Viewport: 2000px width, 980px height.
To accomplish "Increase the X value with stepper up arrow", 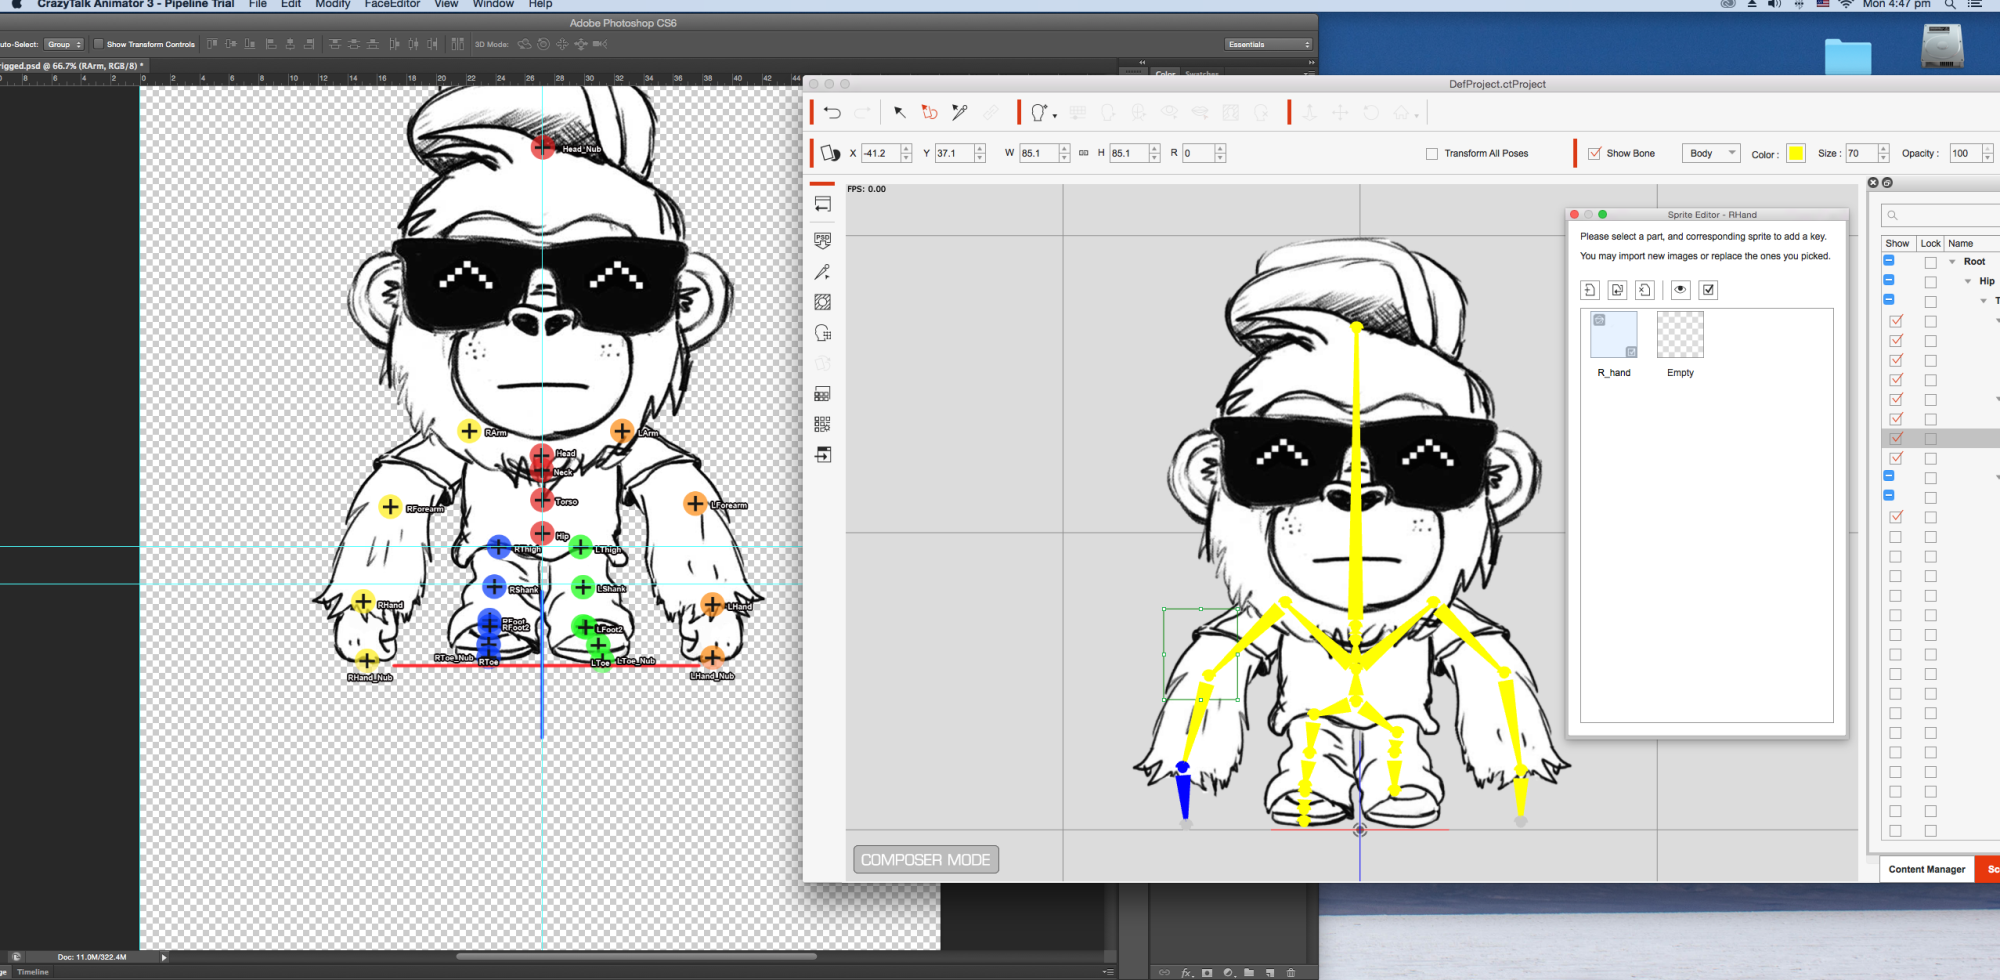I will [x=906, y=148].
